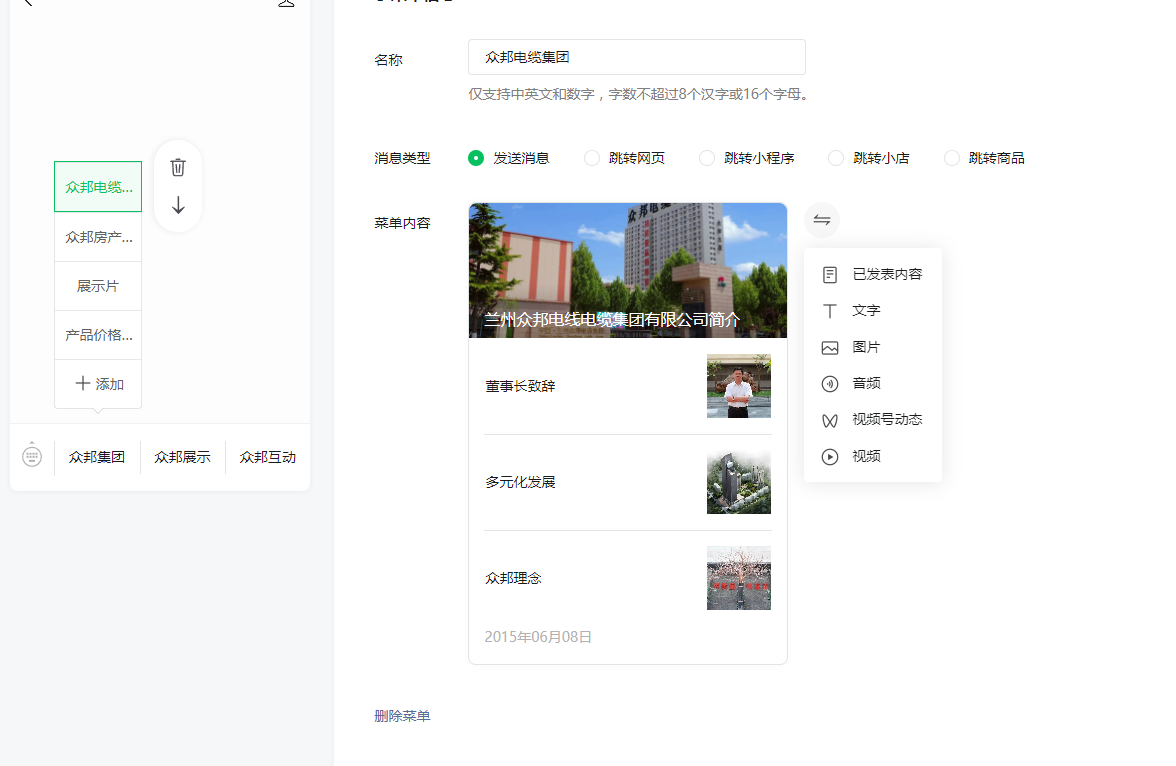The height and width of the screenshot is (766, 1176).
Task: Open 众邦展示 bottom menu
Action: point(182,457)
